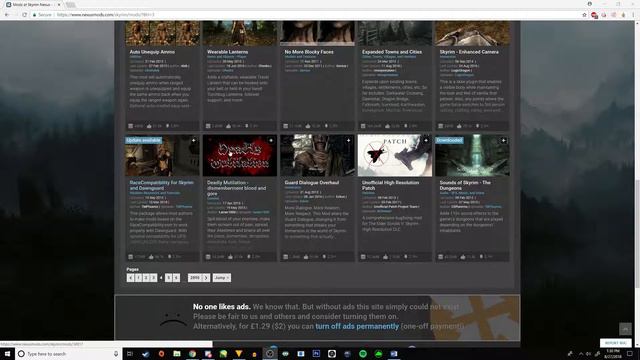Open the Auto Unequip Ammo title

(152, 52)
